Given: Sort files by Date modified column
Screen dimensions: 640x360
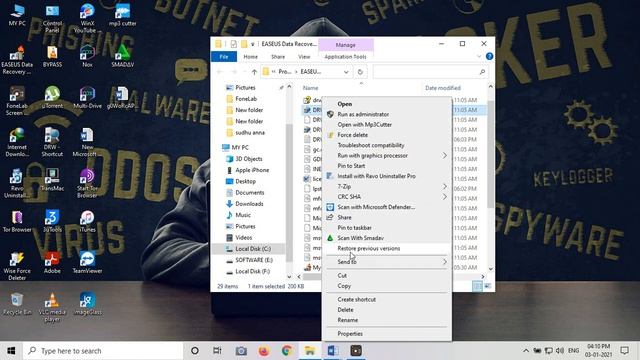Looking at the screenshot, I should pyautogui.click(x=442, y=88).
